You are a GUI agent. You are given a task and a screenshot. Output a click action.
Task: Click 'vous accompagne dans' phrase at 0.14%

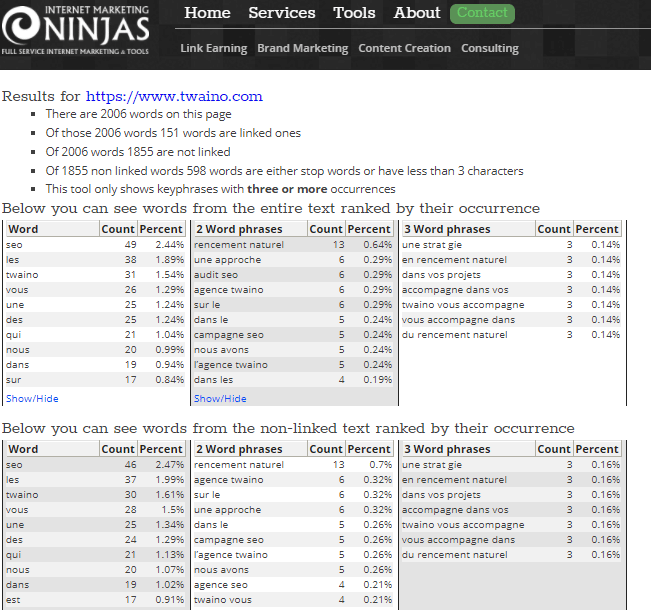(x=458, y=320)
